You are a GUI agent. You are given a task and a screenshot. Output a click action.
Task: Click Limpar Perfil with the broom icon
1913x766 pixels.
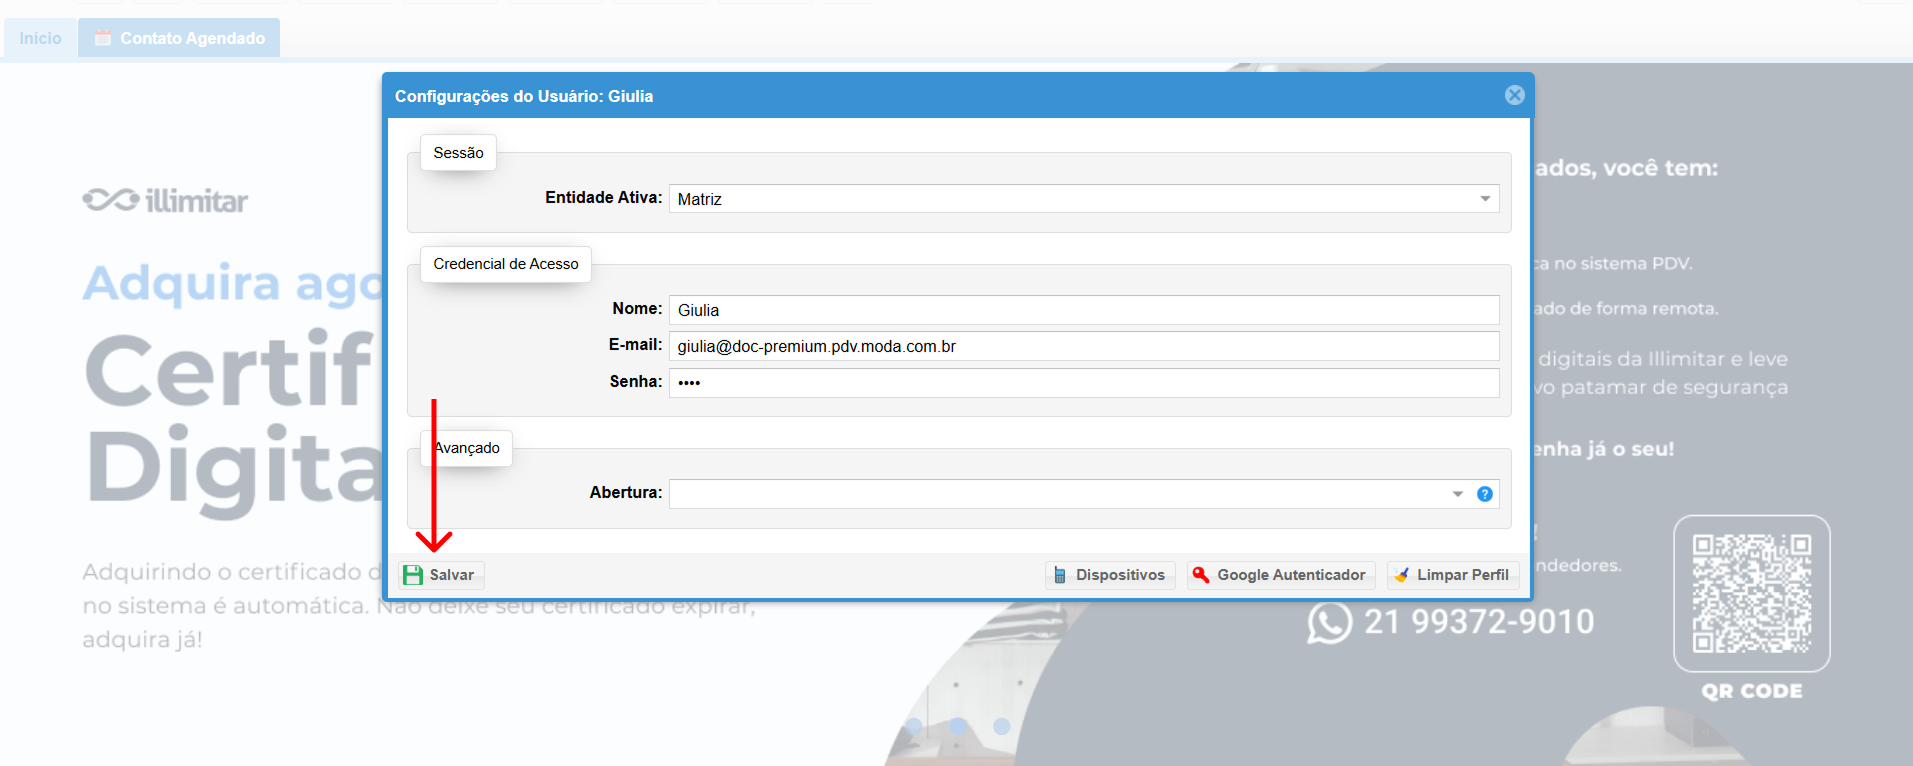click(1452, 575)
